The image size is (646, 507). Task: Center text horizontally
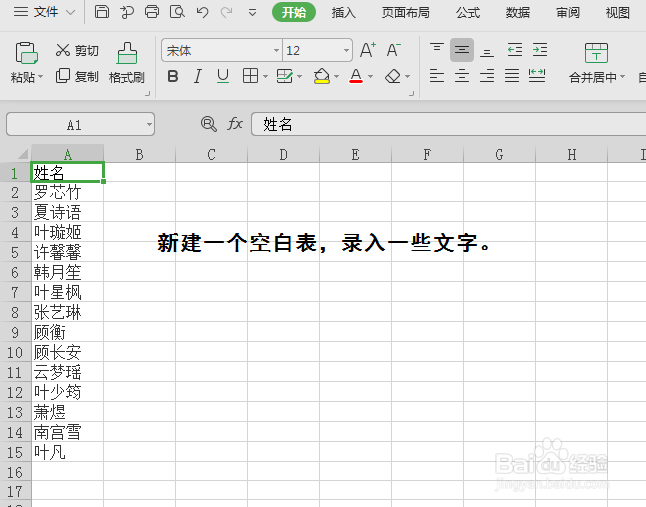[462, 76]
